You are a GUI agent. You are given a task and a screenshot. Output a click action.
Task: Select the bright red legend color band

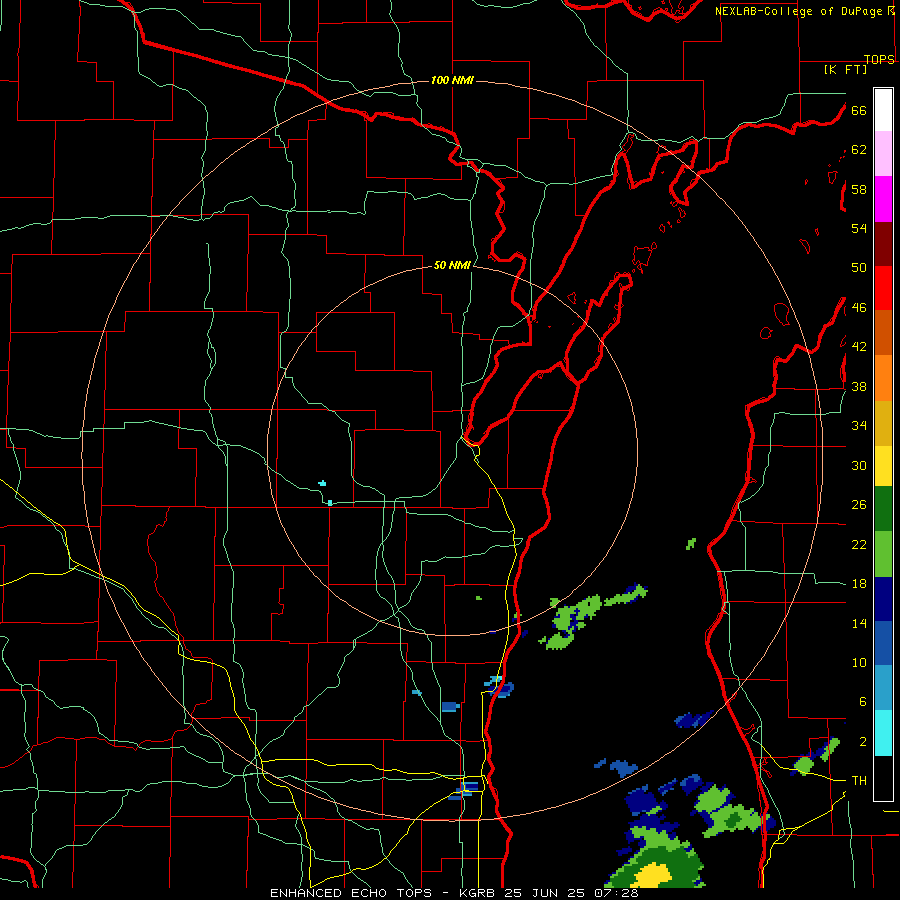883,288
